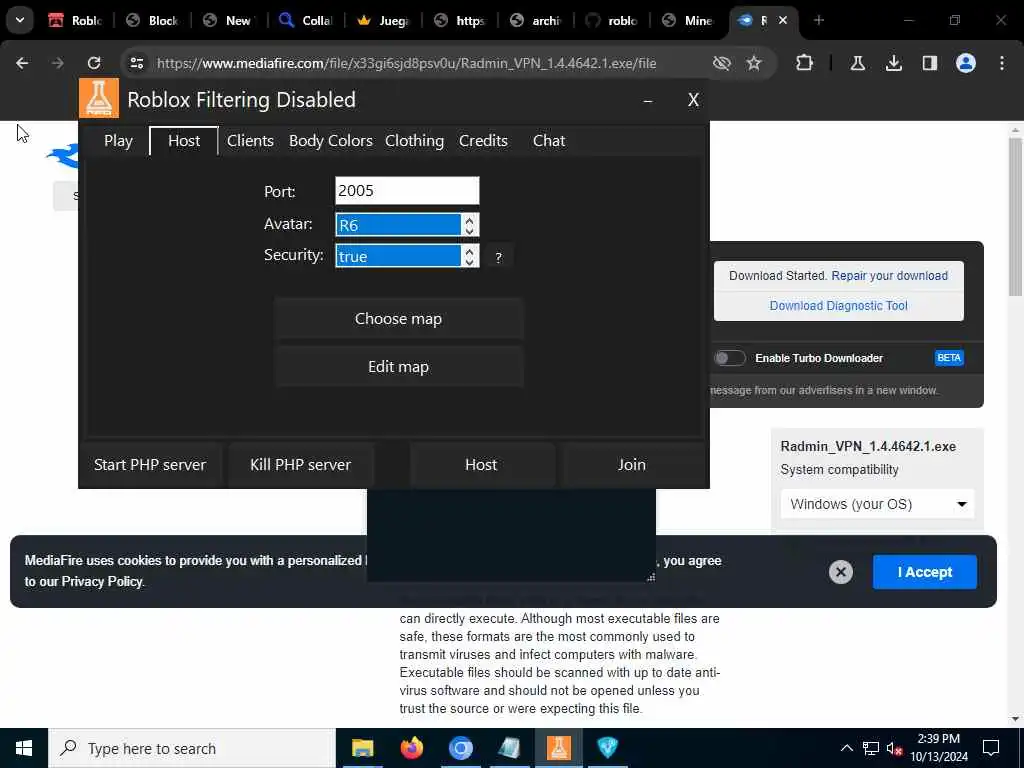The image size is (1024, 768).
Task: Click the Choose map button
Action: (398, 319)
